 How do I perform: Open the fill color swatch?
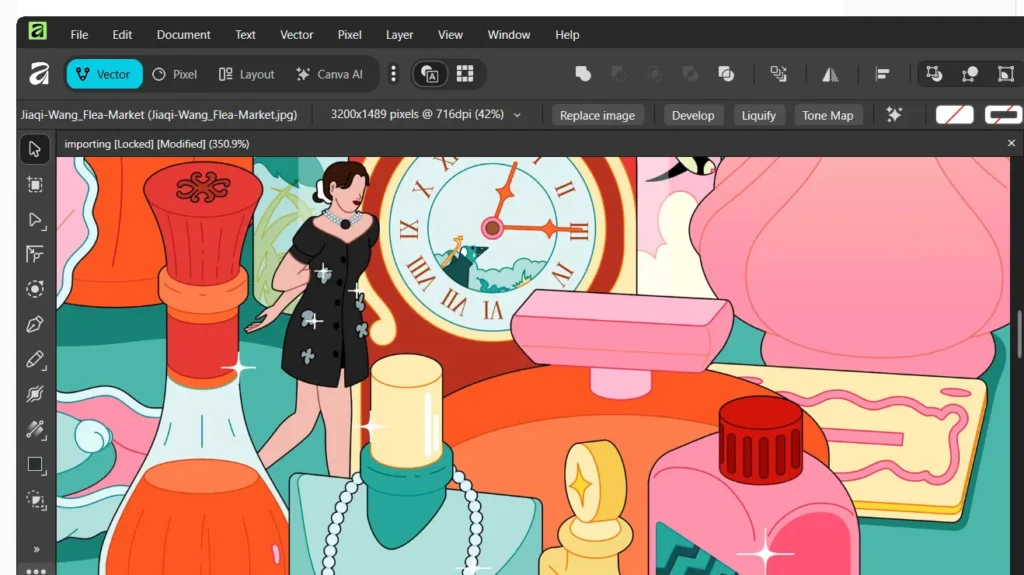point(954,115)
